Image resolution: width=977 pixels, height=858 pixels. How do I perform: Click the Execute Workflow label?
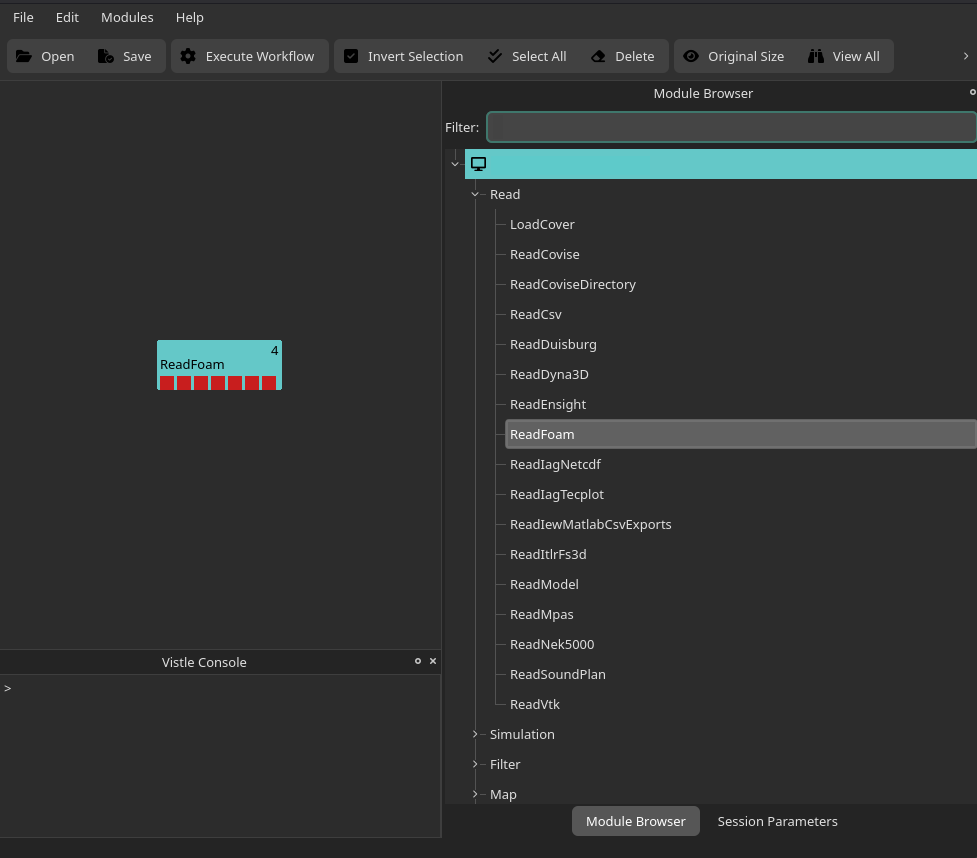click(x=260, y=56)
